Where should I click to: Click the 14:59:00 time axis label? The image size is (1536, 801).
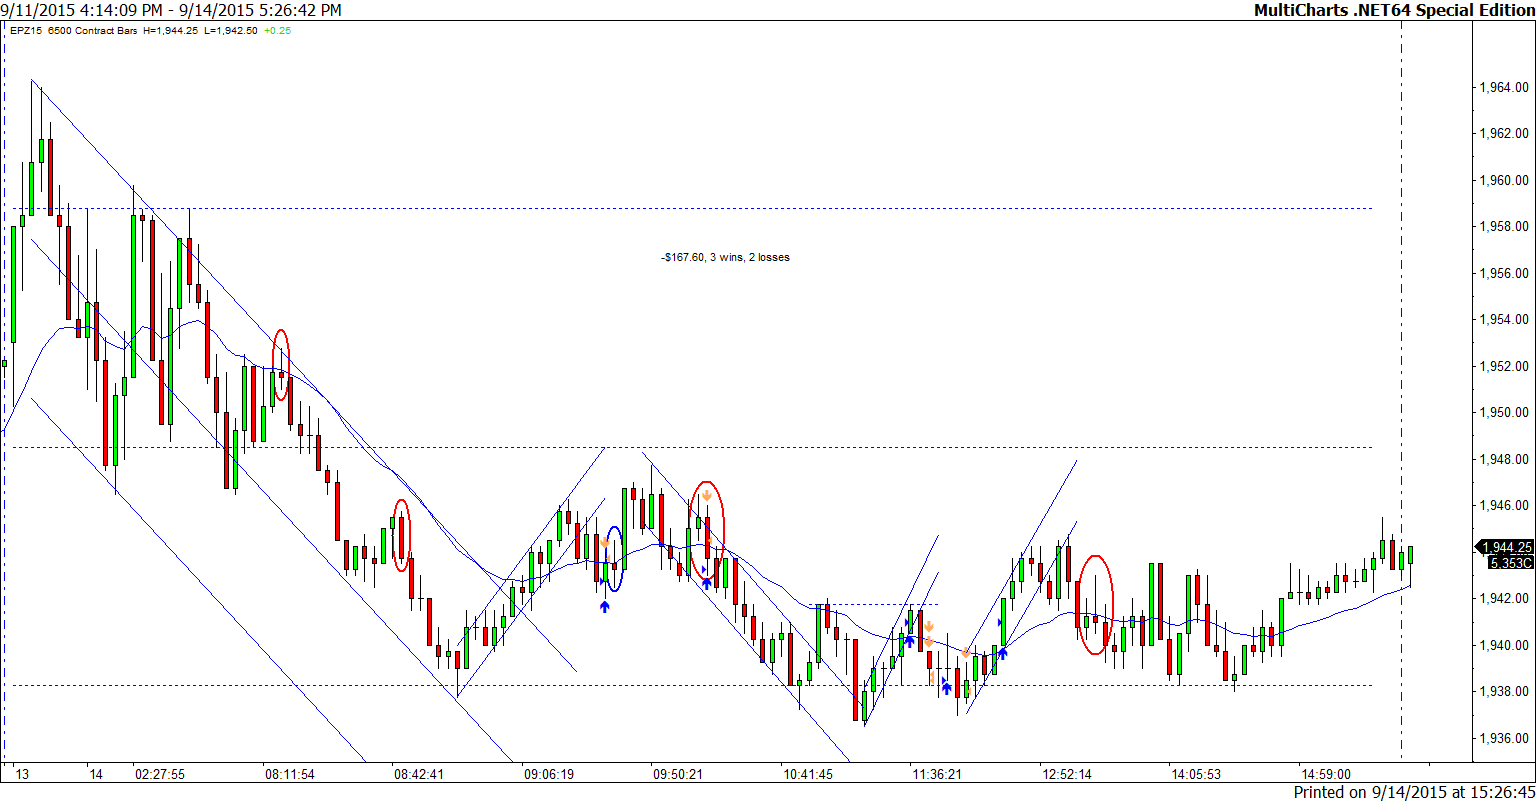(x=1326, y=774)
